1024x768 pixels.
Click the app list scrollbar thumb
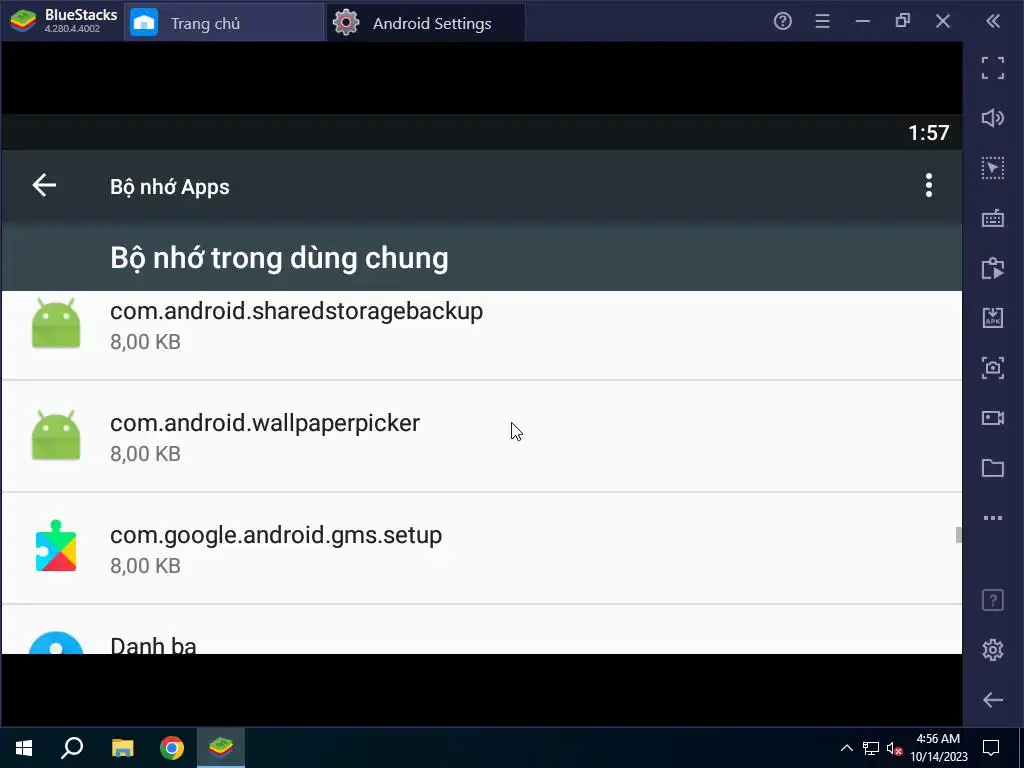click(958, 535)
